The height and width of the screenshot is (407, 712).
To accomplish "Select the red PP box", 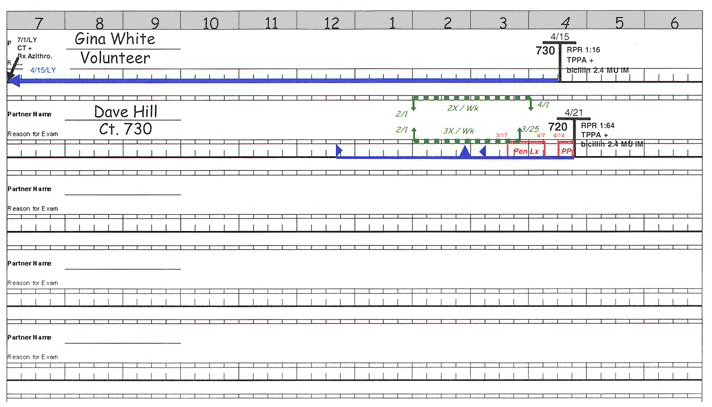I will click(x=567, y=150).
